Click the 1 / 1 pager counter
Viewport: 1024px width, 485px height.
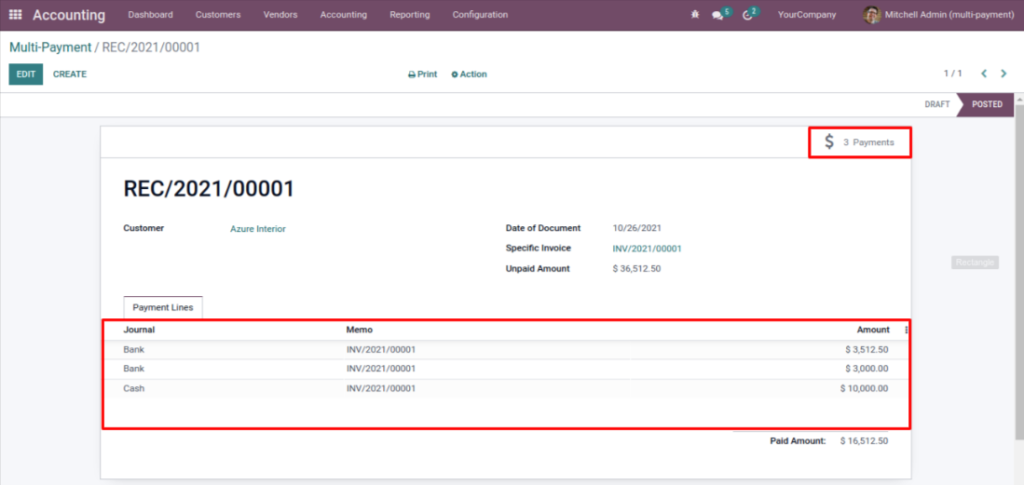[953, 74]
